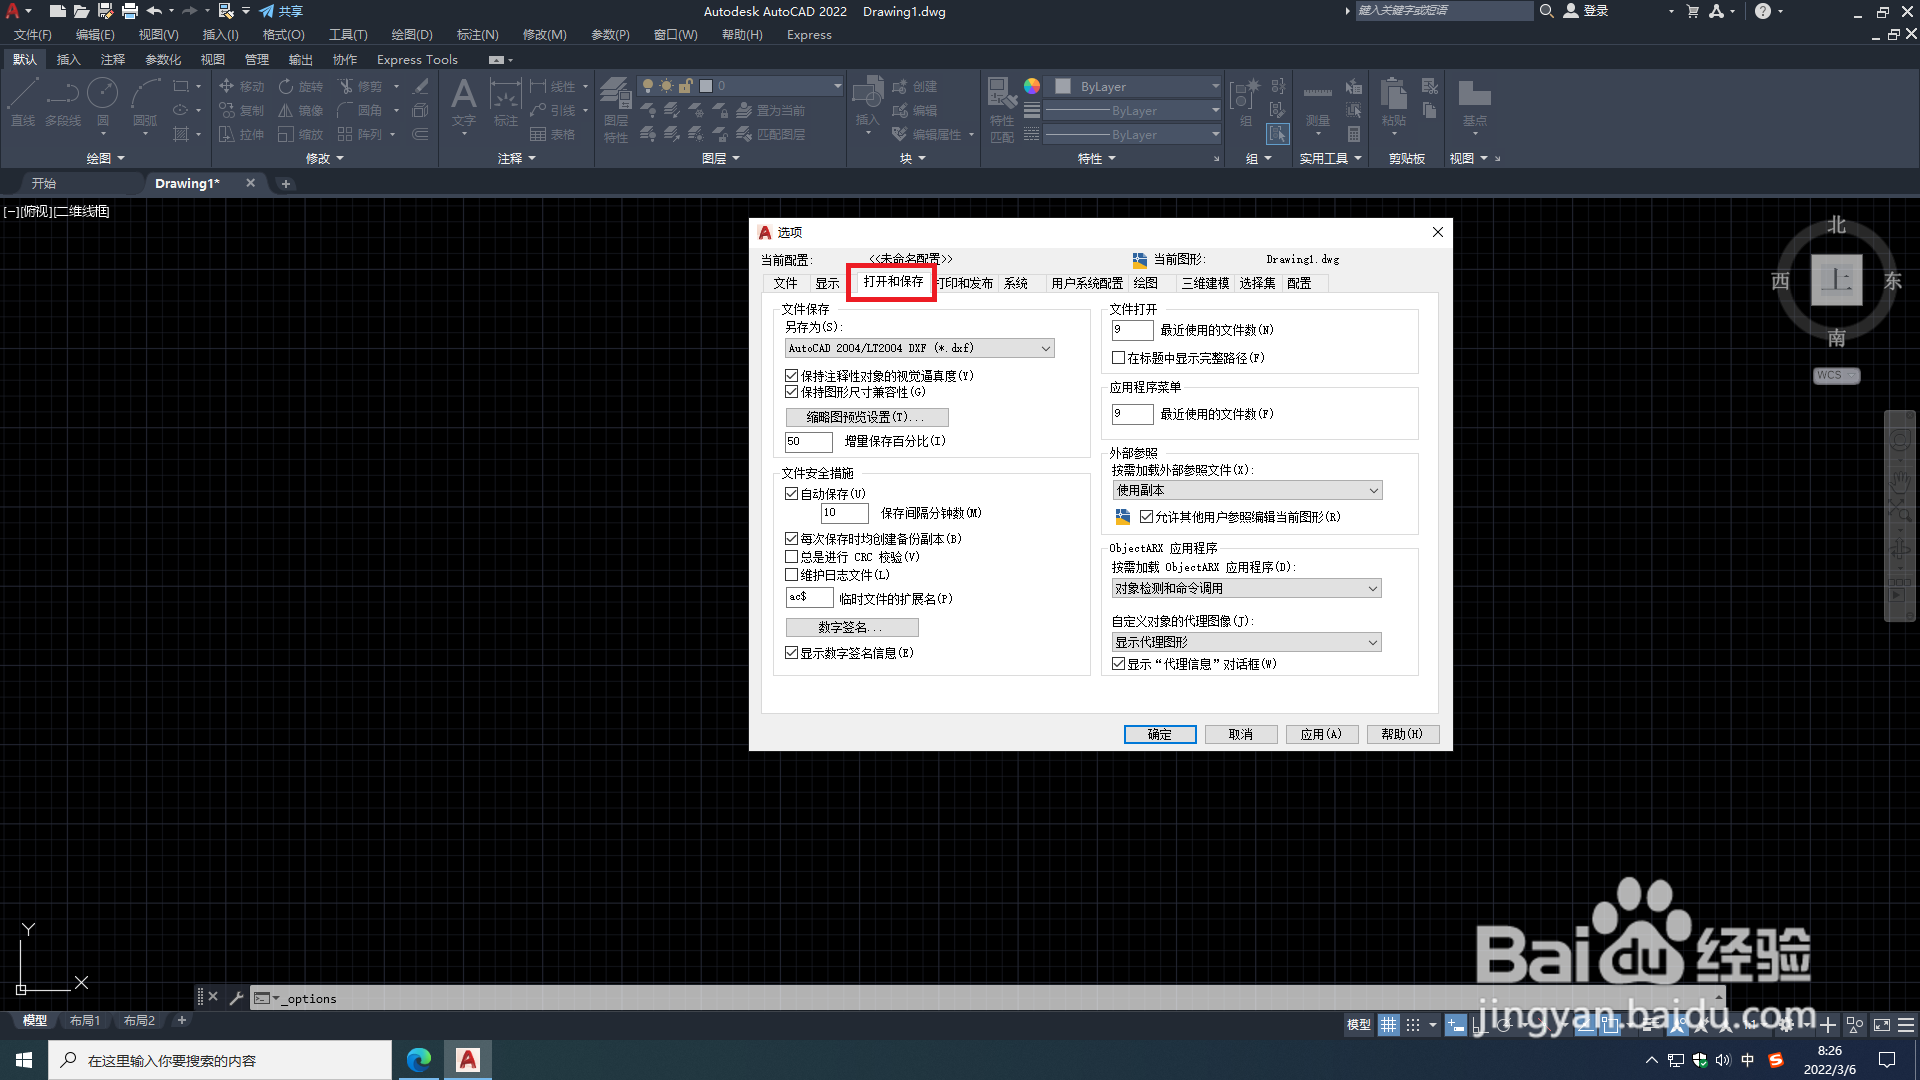The height and width of the screenshot is (1080, 1920).
Task: Open the 另存为 file format dropdown
Action: pos(919,348)
